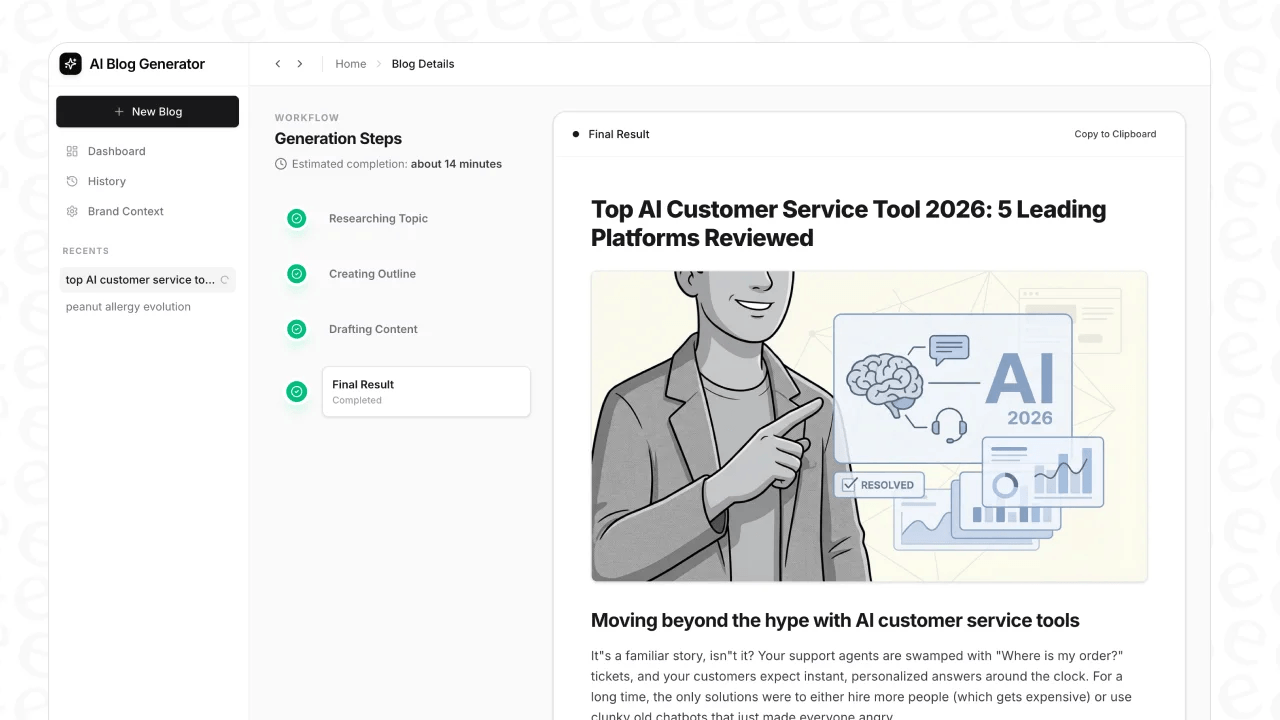
Task: Click the estimated completion clock icon
Action: point(280,164)
